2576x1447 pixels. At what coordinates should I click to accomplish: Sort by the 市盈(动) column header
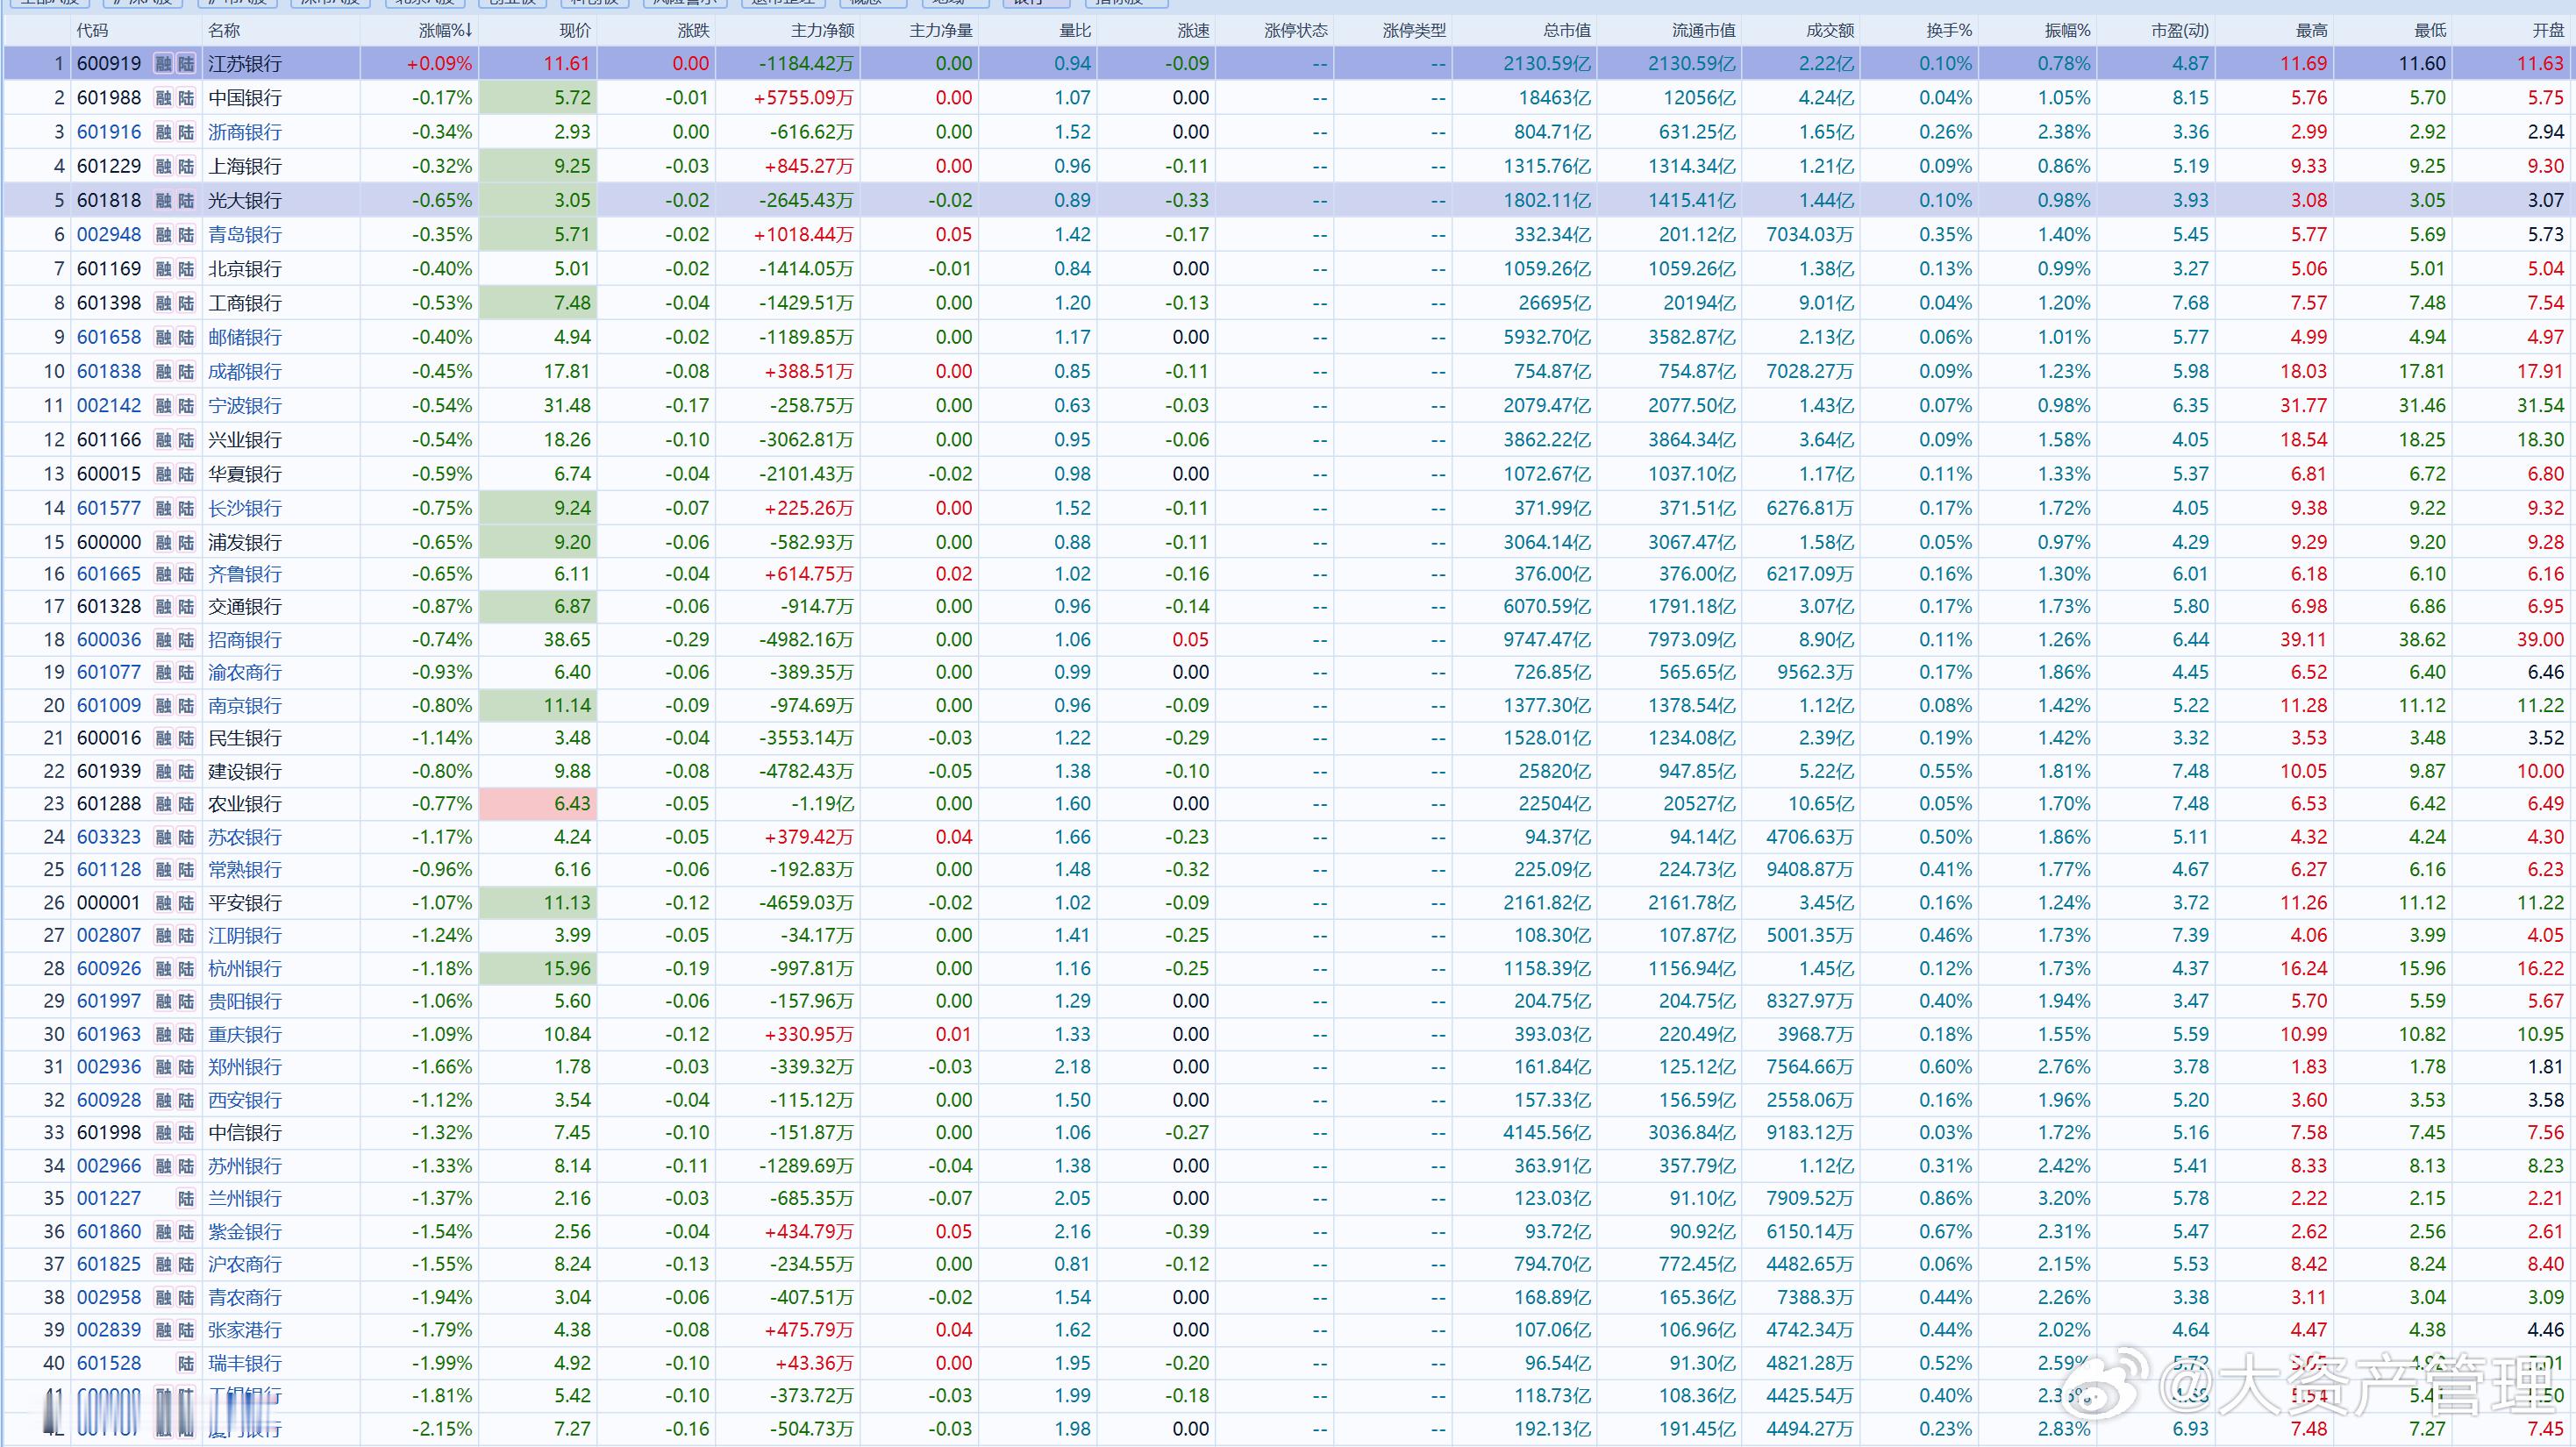[2180, 31]
